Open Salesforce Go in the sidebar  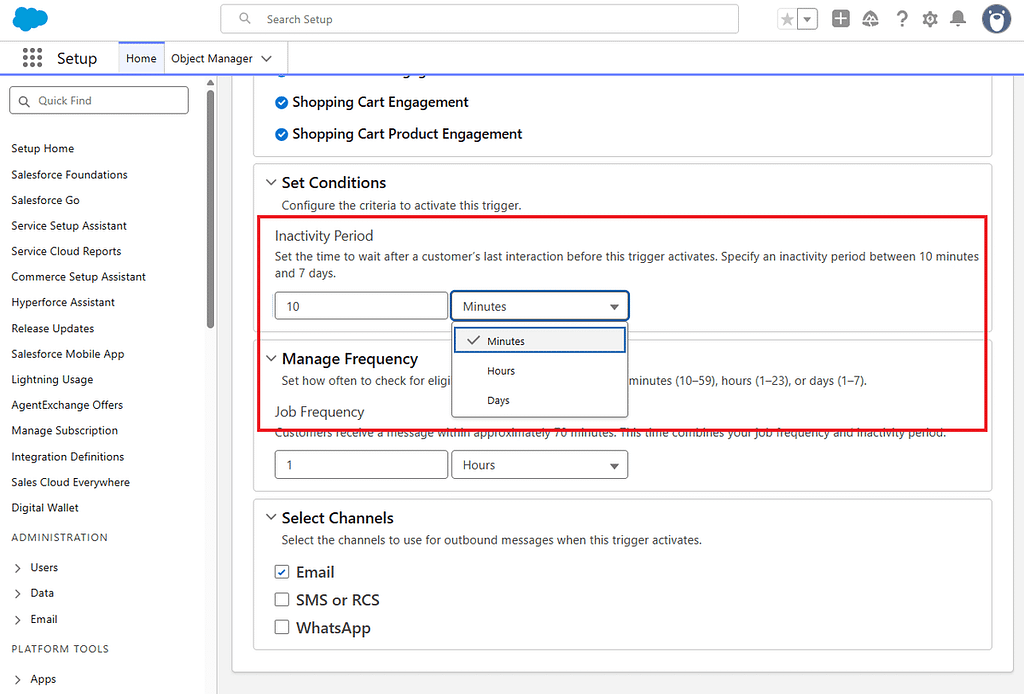[x=45, y=200]
